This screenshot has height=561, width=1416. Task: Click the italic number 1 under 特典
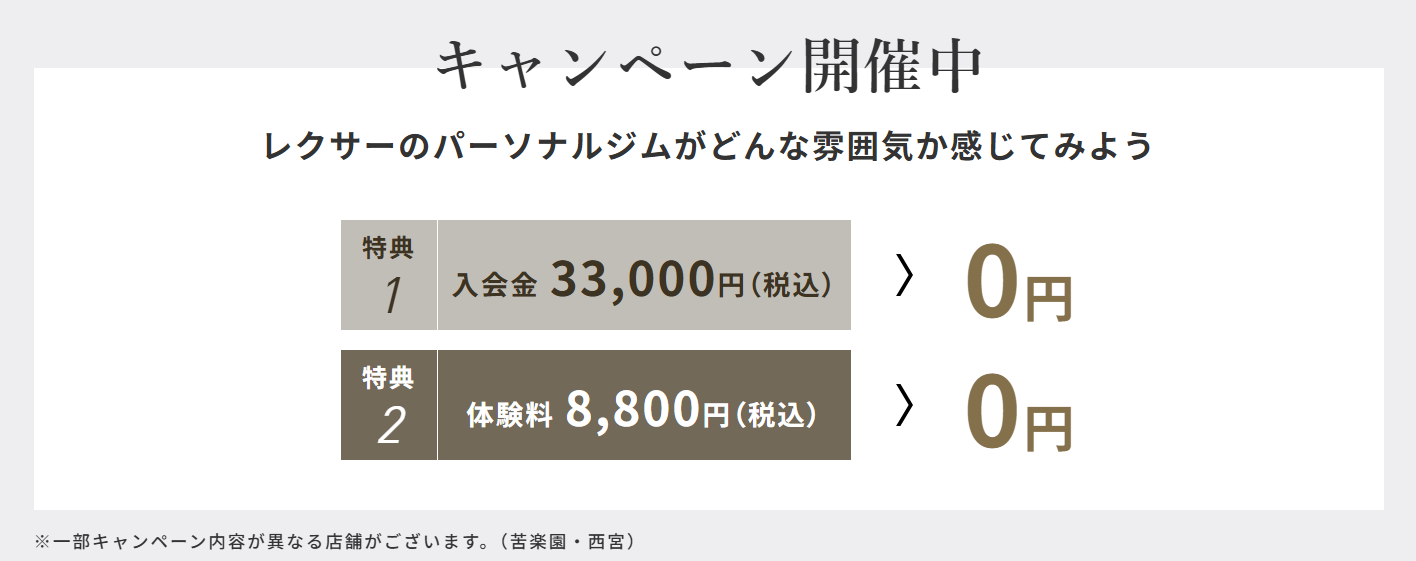390,296
